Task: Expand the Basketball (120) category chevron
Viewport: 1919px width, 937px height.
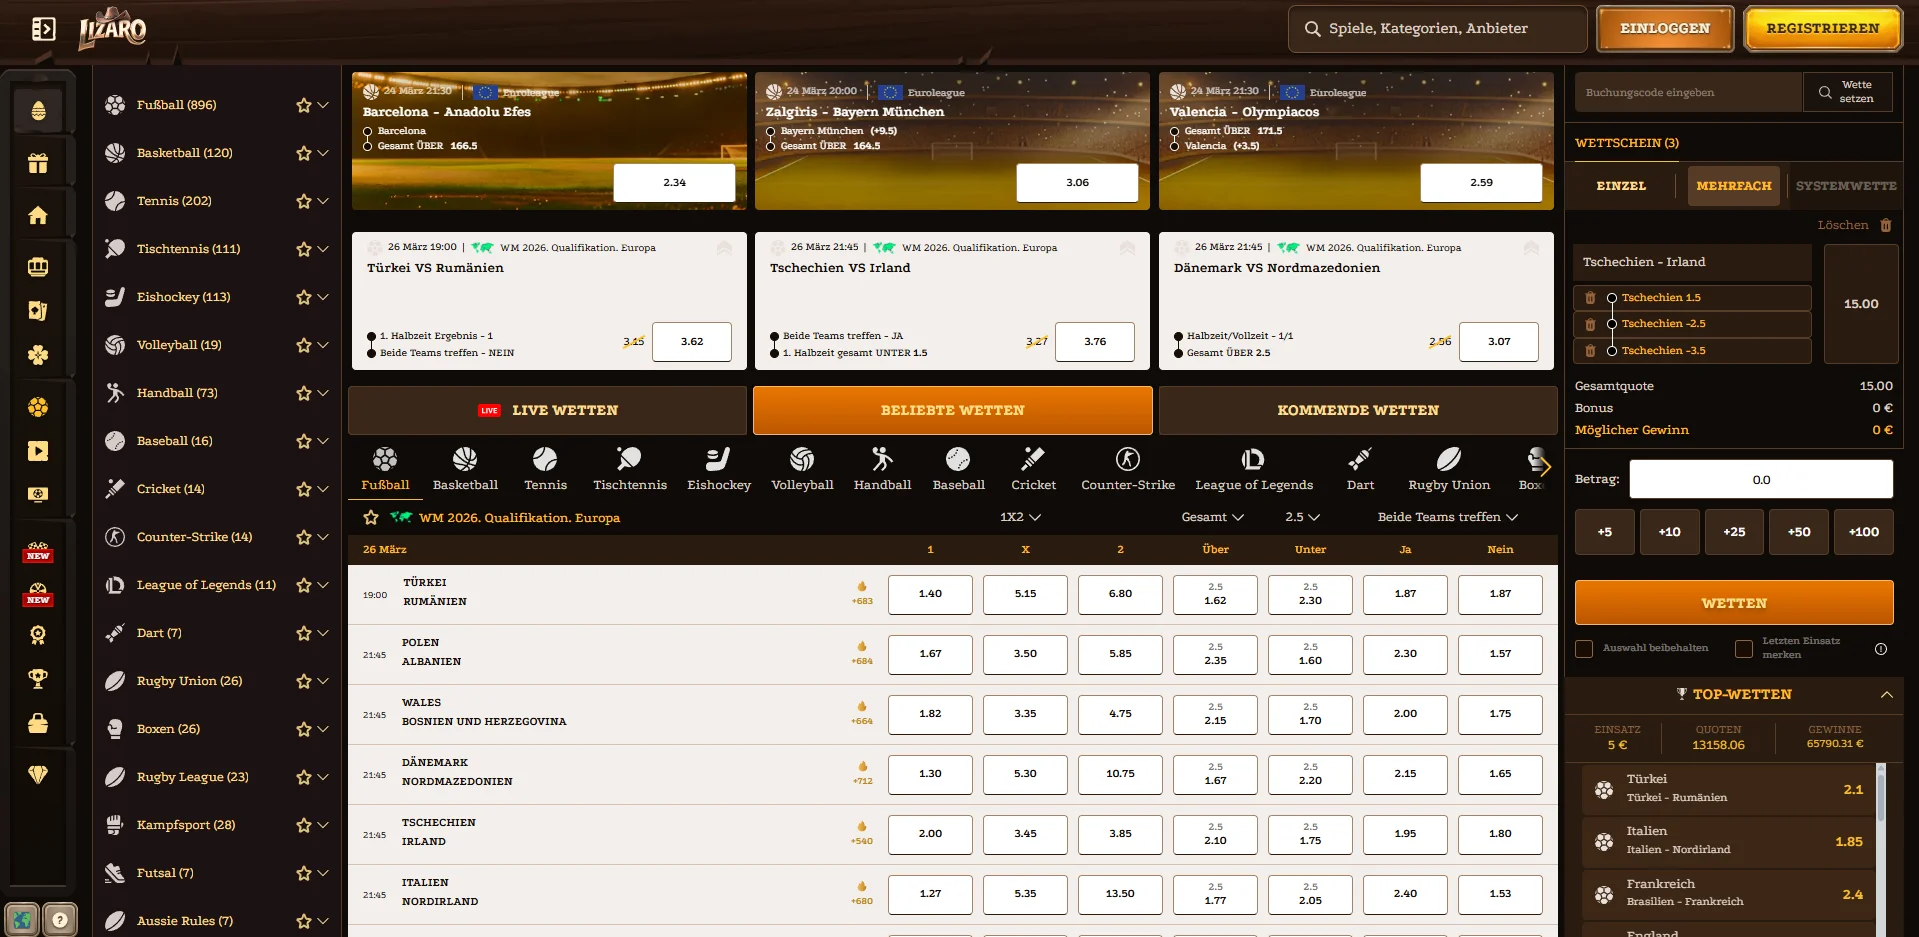Action: (322, 153)
